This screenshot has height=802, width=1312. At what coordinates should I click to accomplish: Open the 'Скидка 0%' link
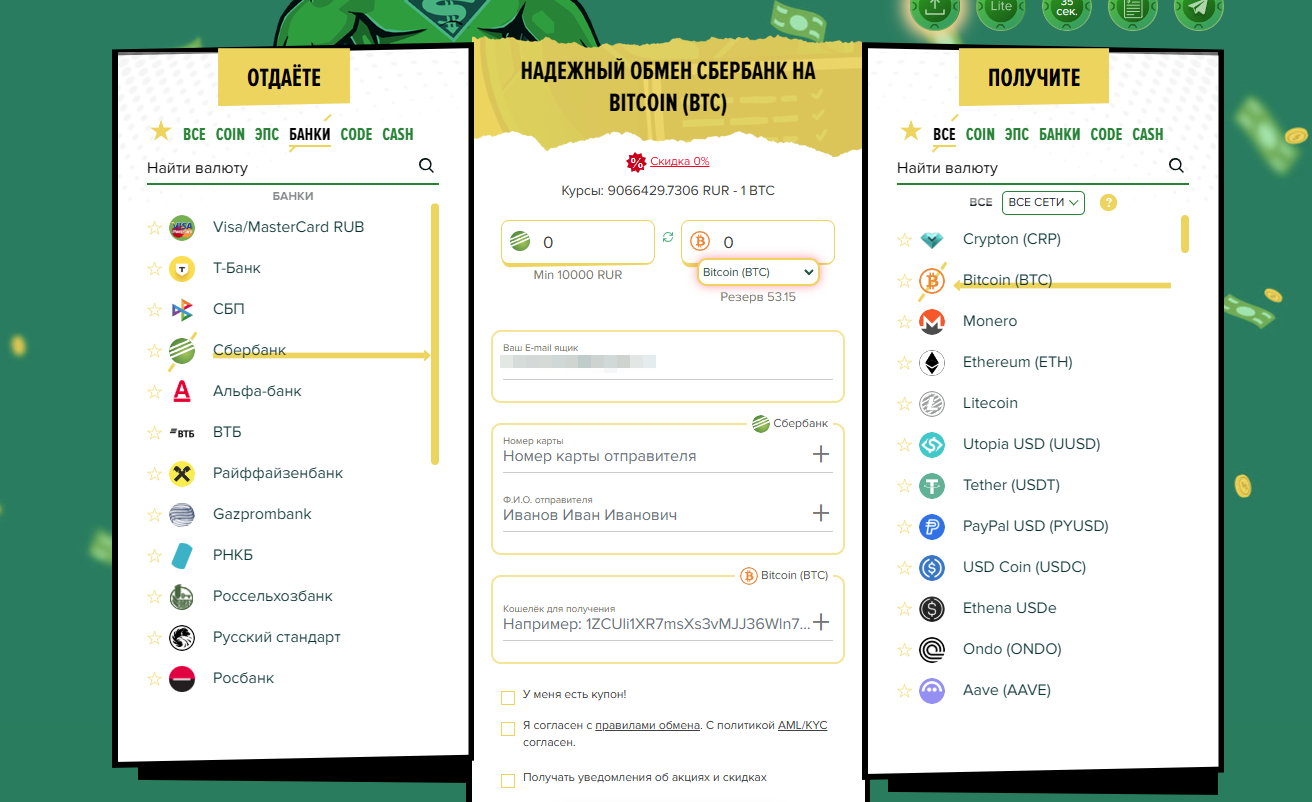680,161
